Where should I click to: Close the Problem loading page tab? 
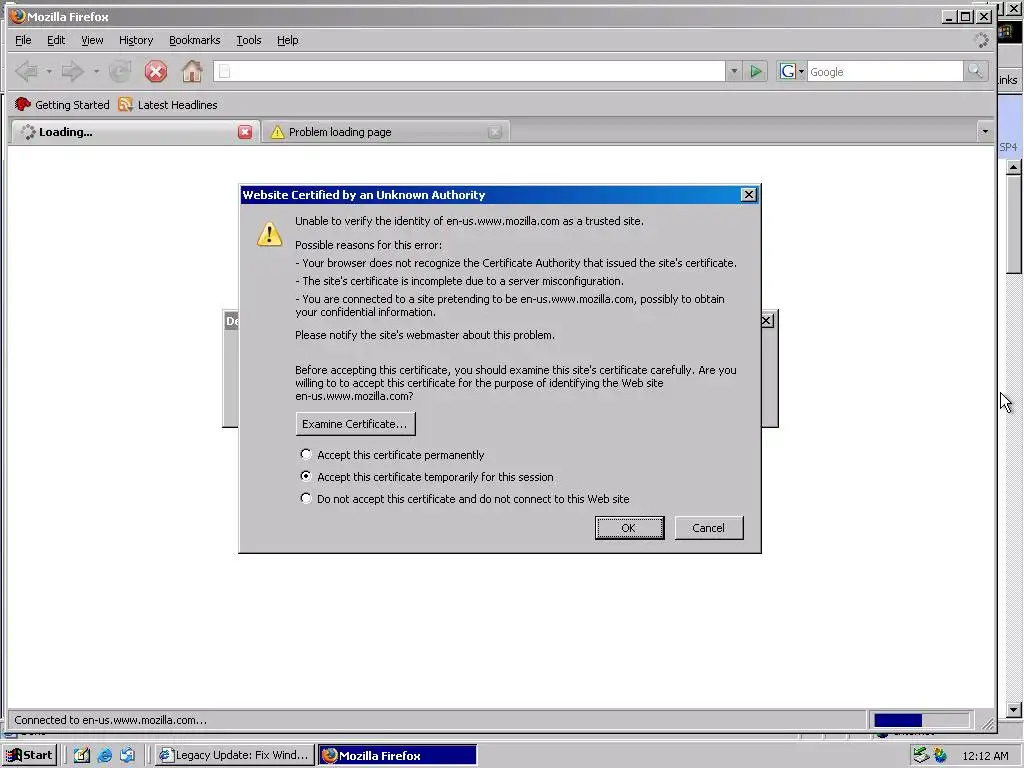pyautogui.click(x=495, y=132)
